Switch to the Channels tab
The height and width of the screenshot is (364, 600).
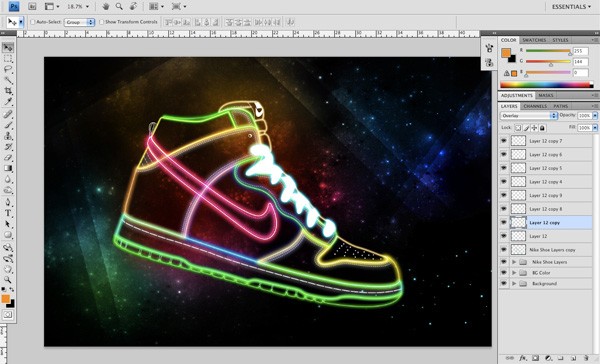pyautogui.click(x=535, y=106)
